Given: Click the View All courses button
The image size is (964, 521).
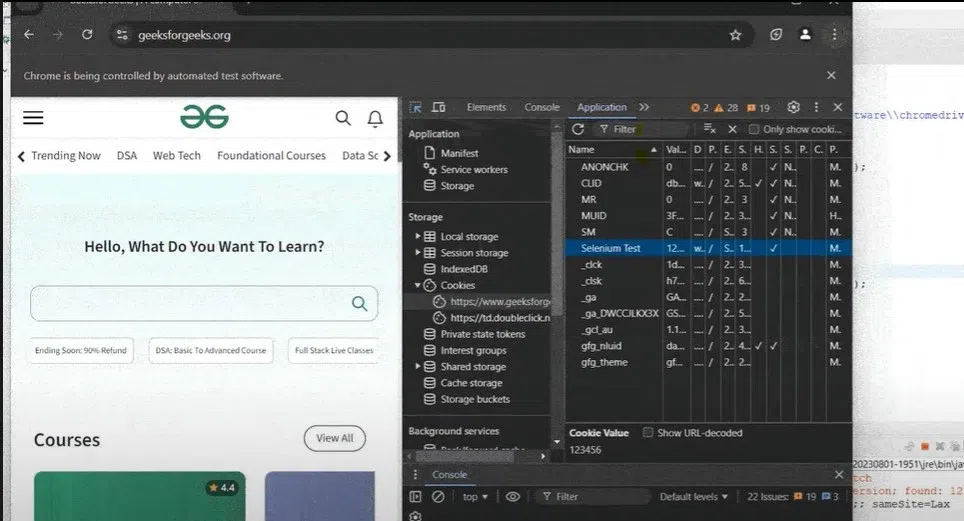Looking at the screenshot, I should pyautogui.click(x=334, y=438).
